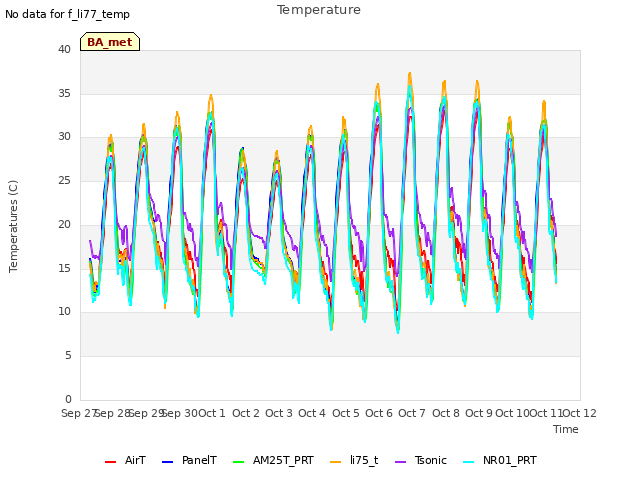The image size is (640, 480).
Task: Click the BA_met annotation label
Action: point(110,42)
